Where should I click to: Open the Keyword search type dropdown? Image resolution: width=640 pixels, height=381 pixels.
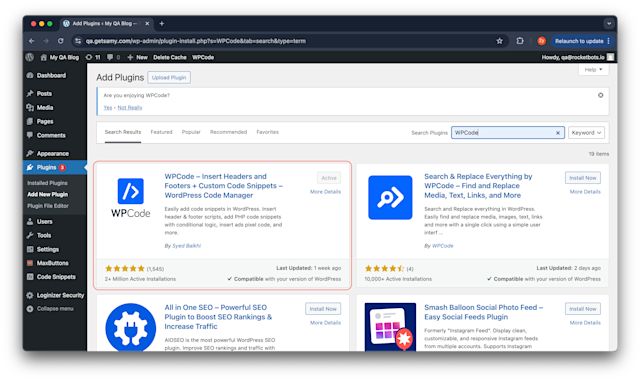tap(587, 133)
